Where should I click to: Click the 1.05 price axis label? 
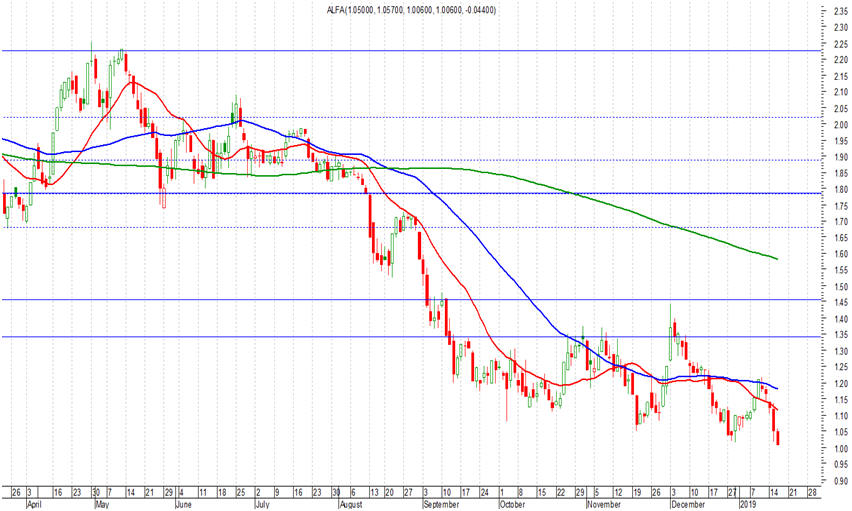pyautogui.click(x=841, y=432)
